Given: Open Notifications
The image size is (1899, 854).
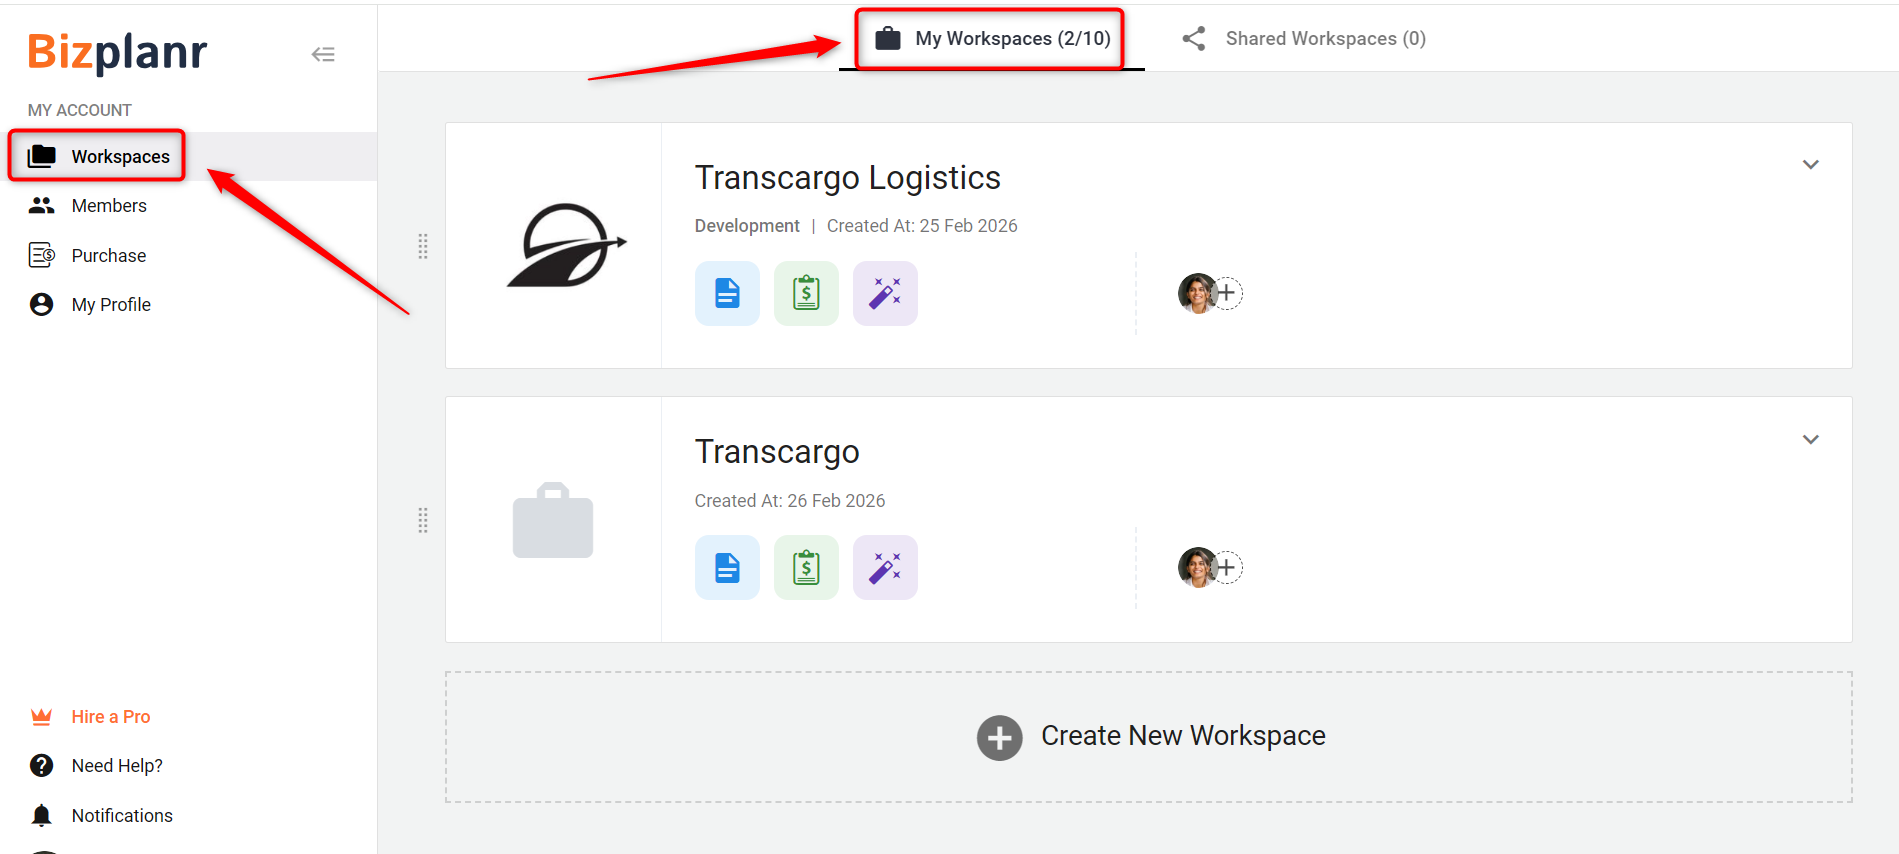Looking at the screenshot, I should [x=122, y=815].
